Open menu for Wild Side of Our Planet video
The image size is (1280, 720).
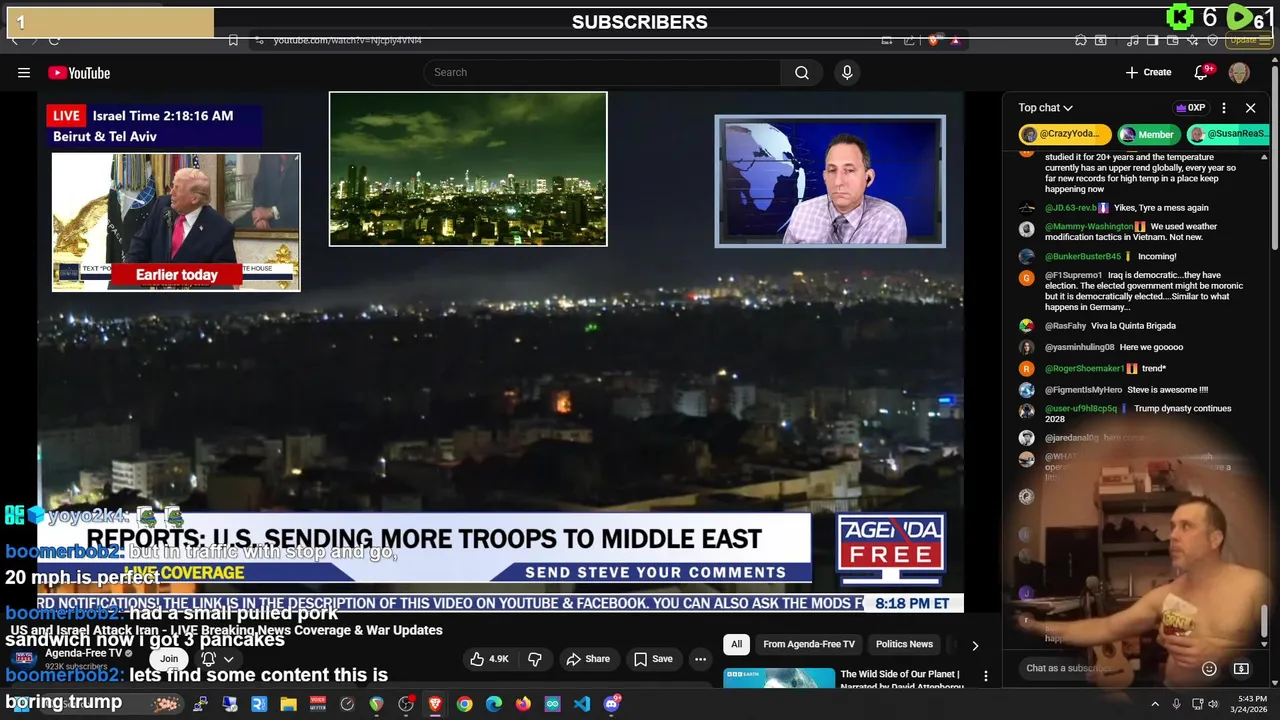pyautogui.click(x=986, y=676)
